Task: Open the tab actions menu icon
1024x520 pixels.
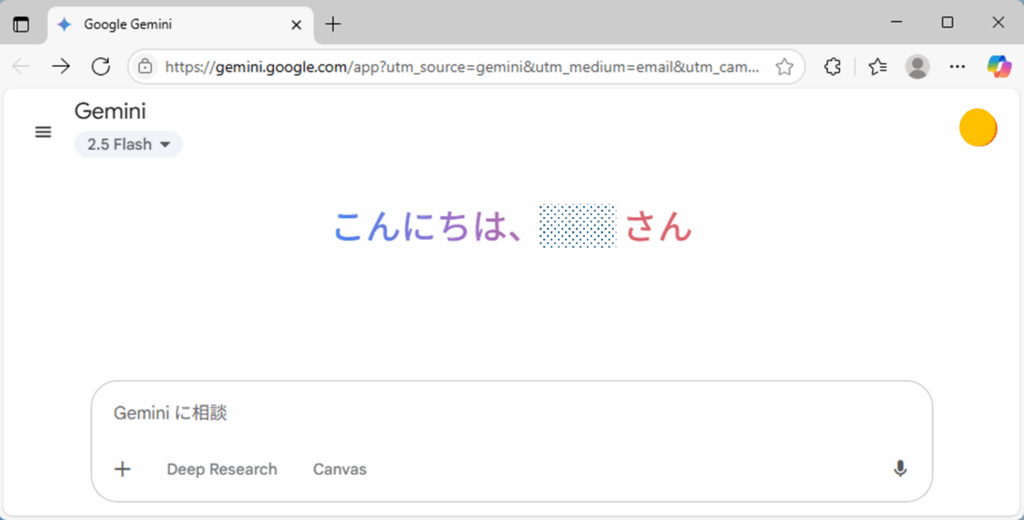Action: click(x=21, y=24)
